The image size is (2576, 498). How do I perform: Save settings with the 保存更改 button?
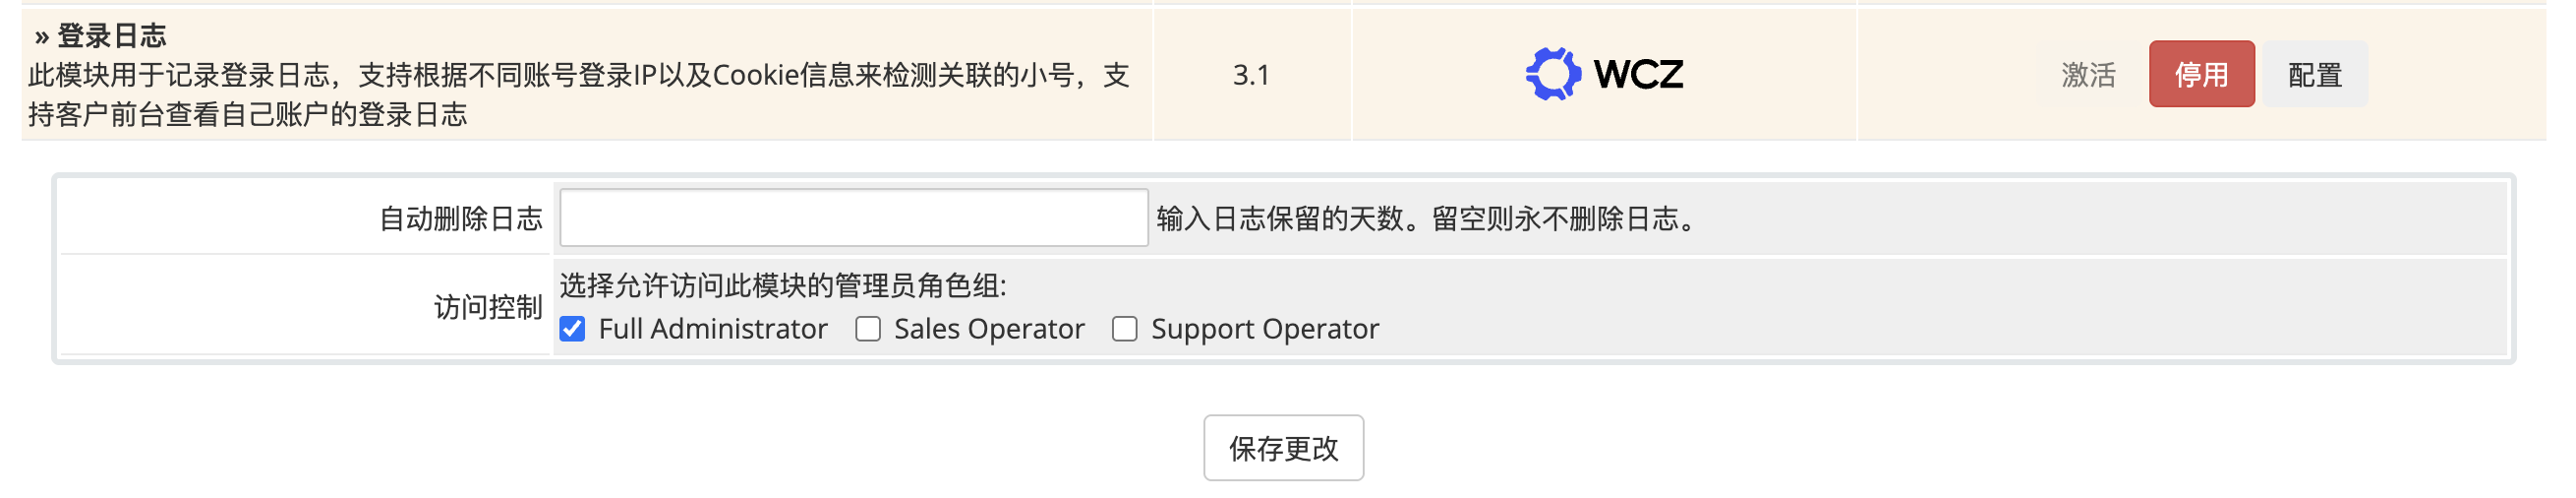click(1283, 448)
